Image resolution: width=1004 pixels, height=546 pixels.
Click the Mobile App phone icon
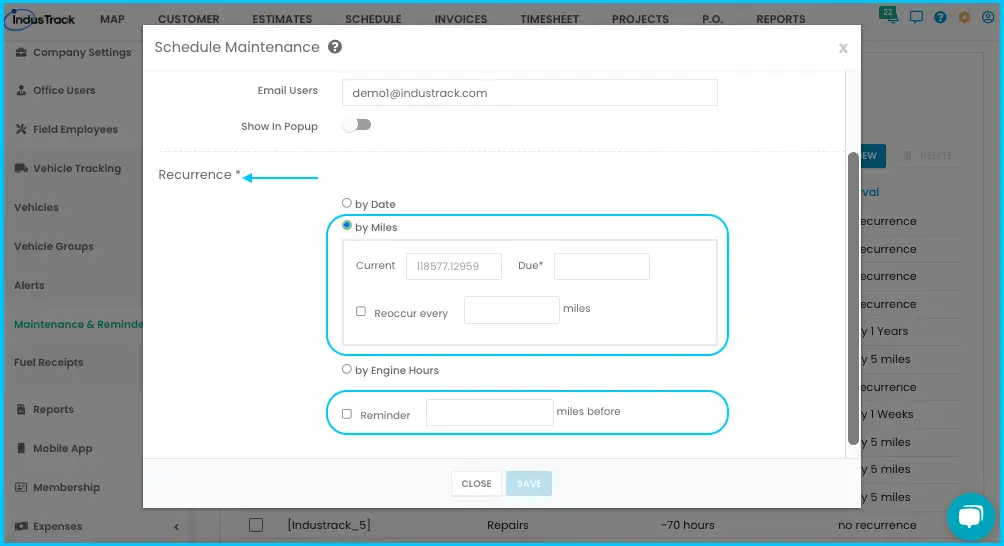pos(21,448)
